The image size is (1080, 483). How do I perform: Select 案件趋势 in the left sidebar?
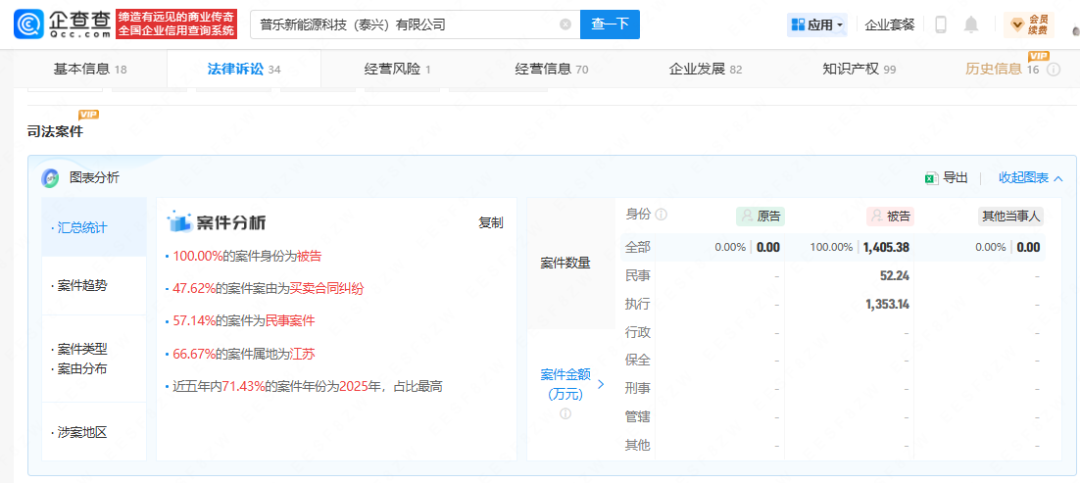coord(80,285)
